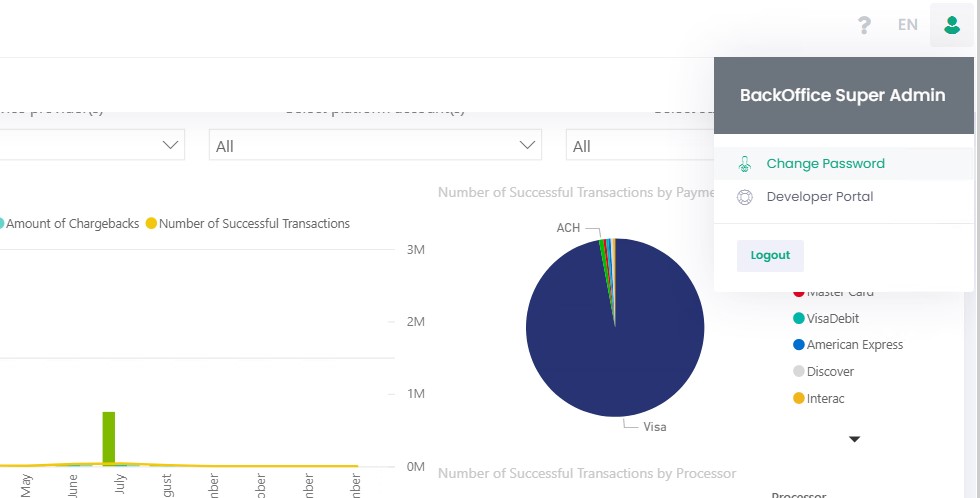Toggle the Discover legend entry
Image resolution: width=980 pixels, height=498 pixels.
(x=829, y=372)
